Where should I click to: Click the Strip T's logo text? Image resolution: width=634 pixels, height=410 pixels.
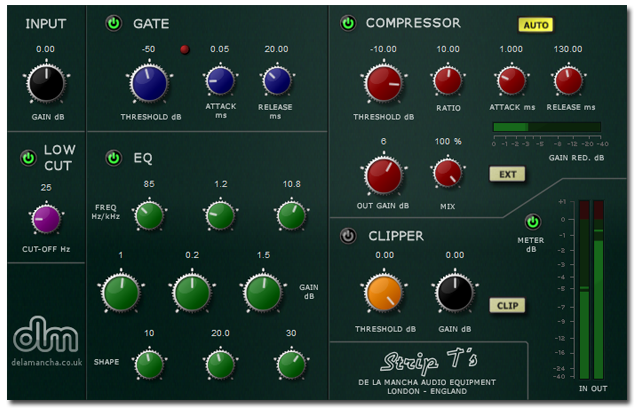429,361
